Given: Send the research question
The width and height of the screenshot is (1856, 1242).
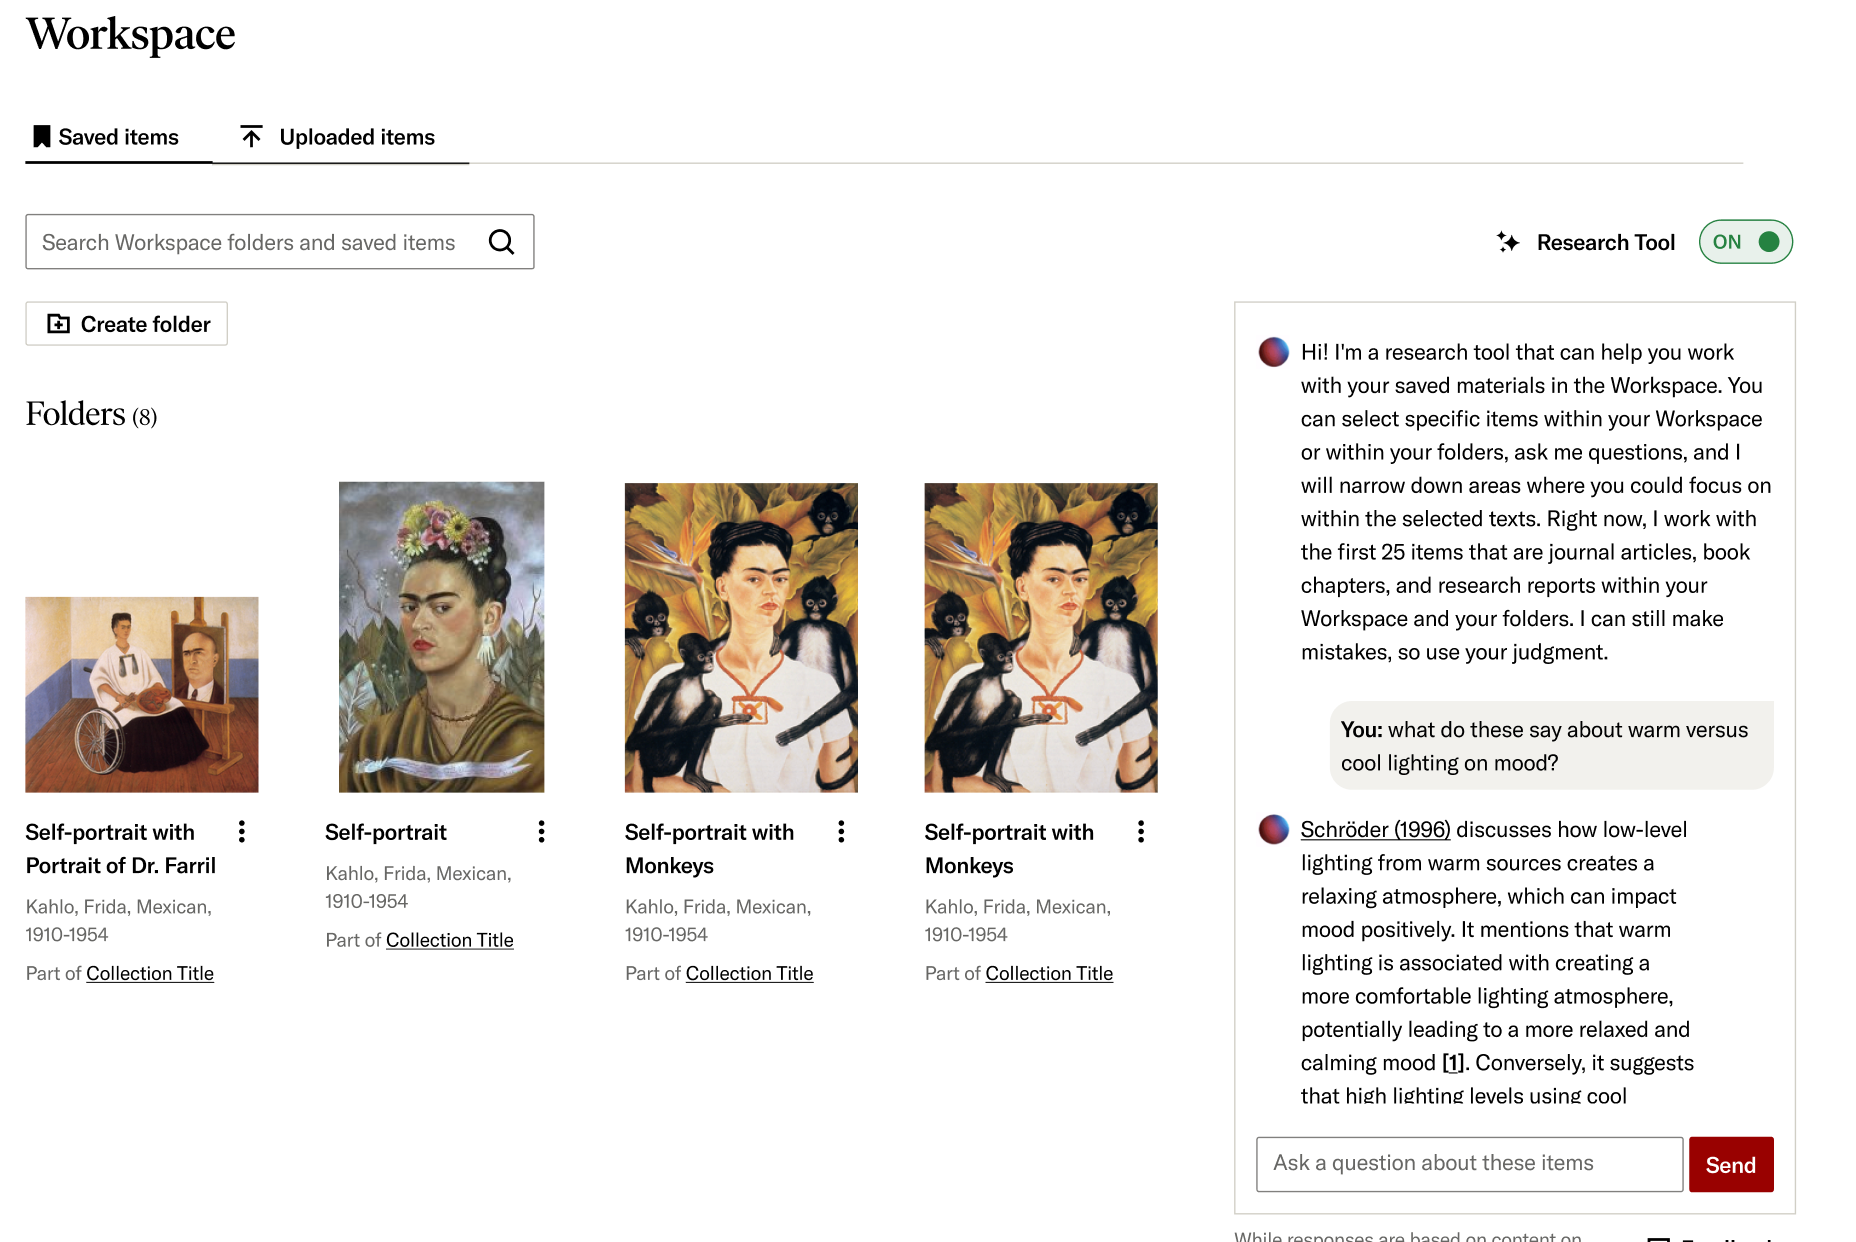Looking at the screenshot, I should 1730,1165.
